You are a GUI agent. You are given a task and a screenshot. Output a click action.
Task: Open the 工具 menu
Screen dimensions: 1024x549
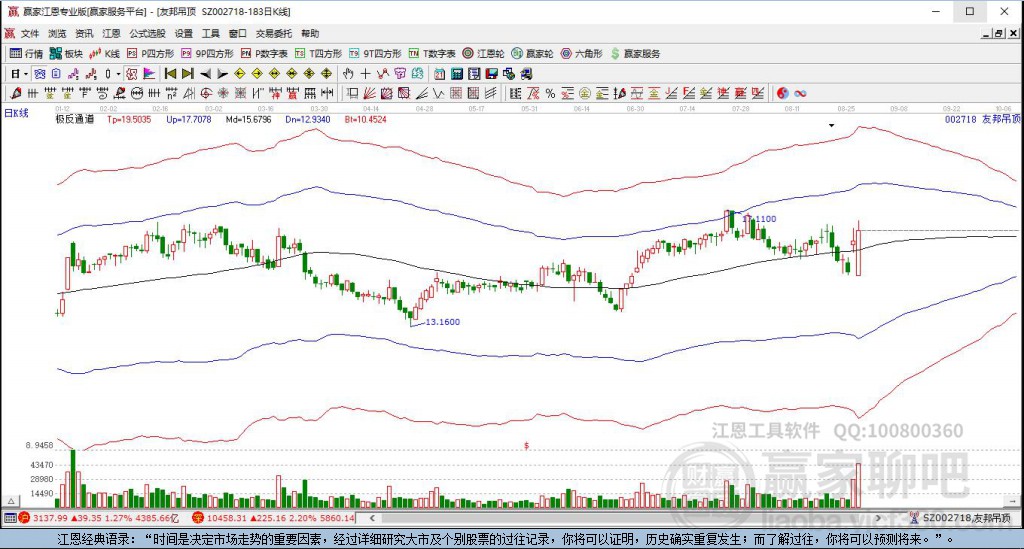(x=210, y=33)
